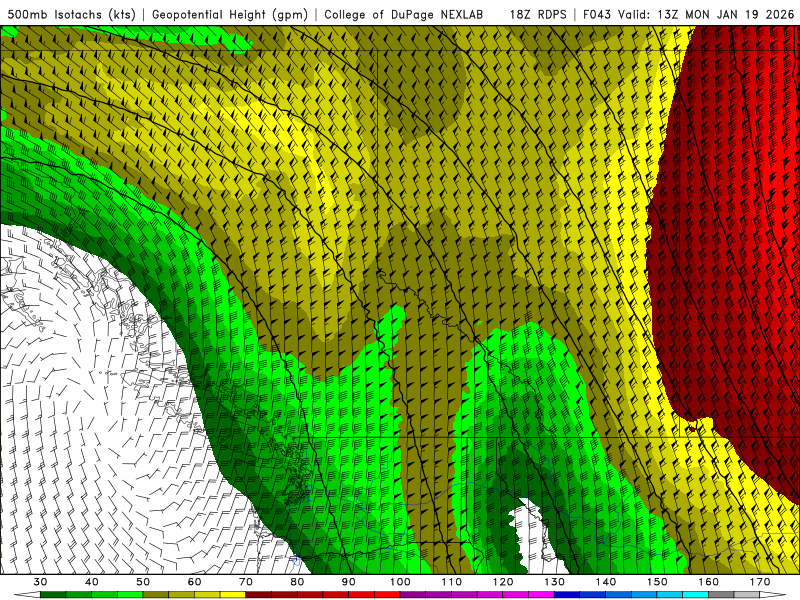This screenshot has width=800, height=600.
Task: Click the legend label "130"
Action: (554, 582)
